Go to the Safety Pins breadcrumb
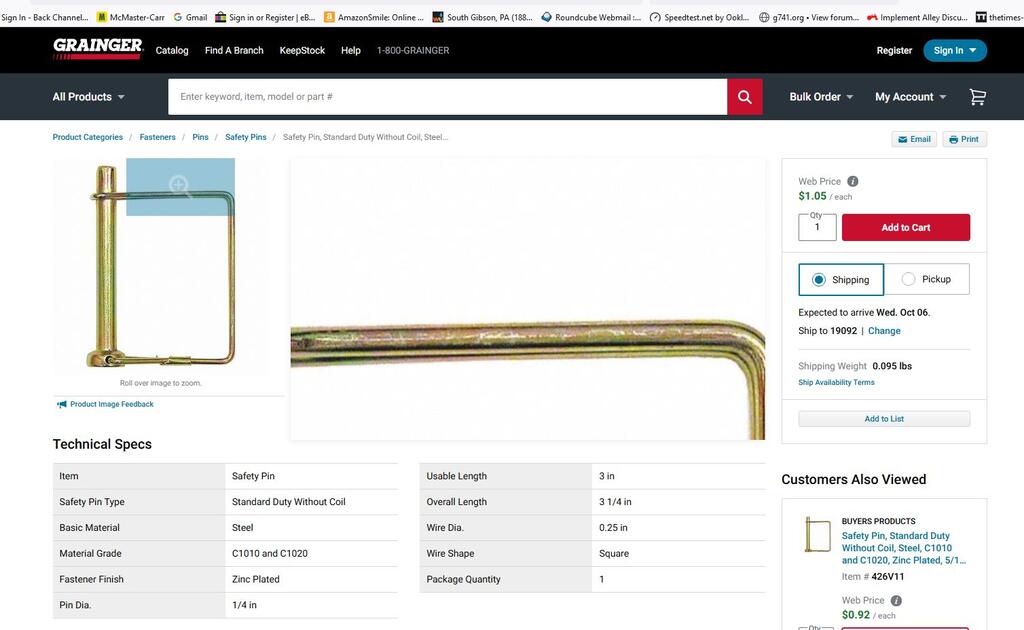 (x=246, y=137)
